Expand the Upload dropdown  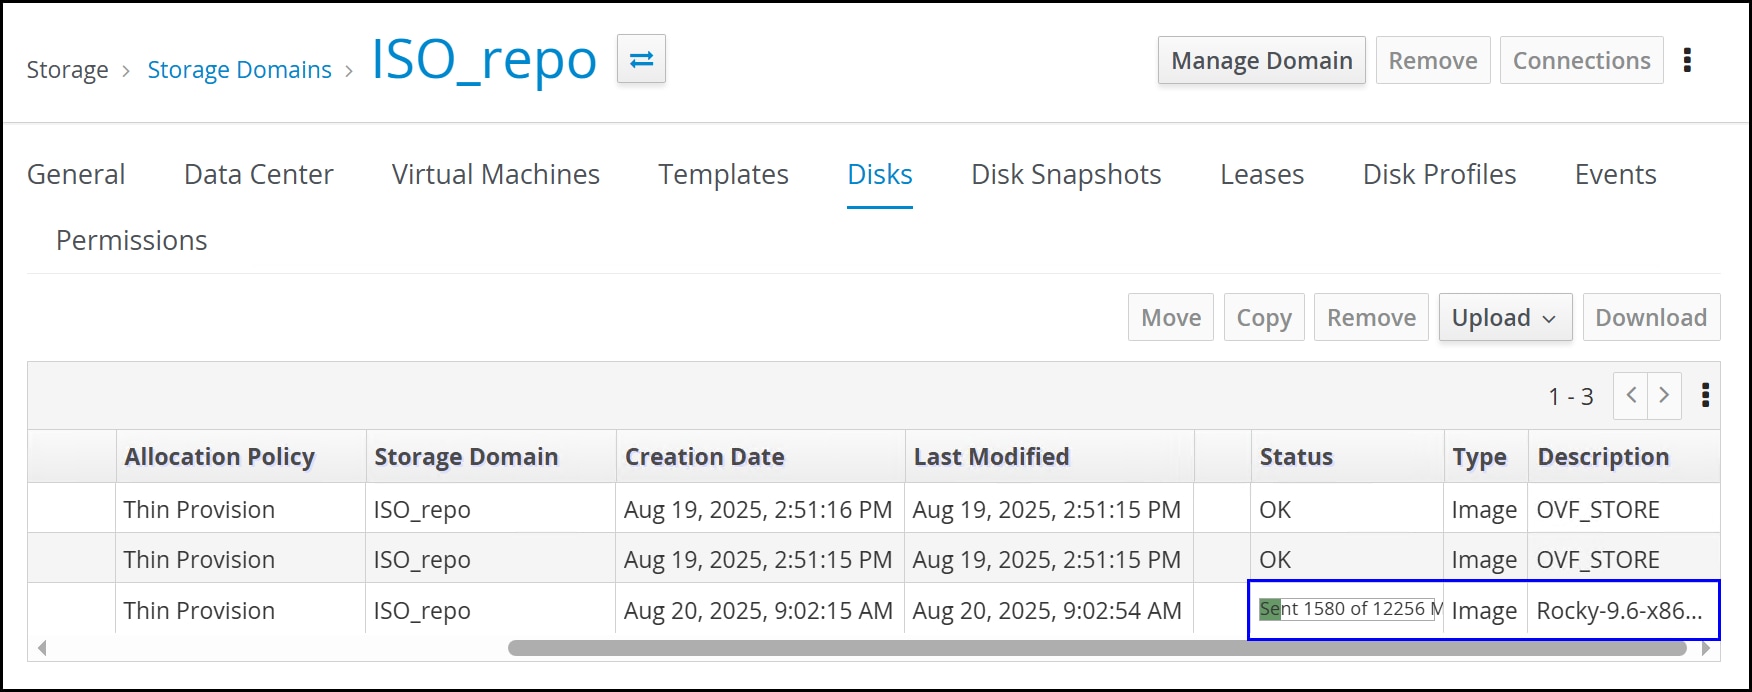point(1505,317)
